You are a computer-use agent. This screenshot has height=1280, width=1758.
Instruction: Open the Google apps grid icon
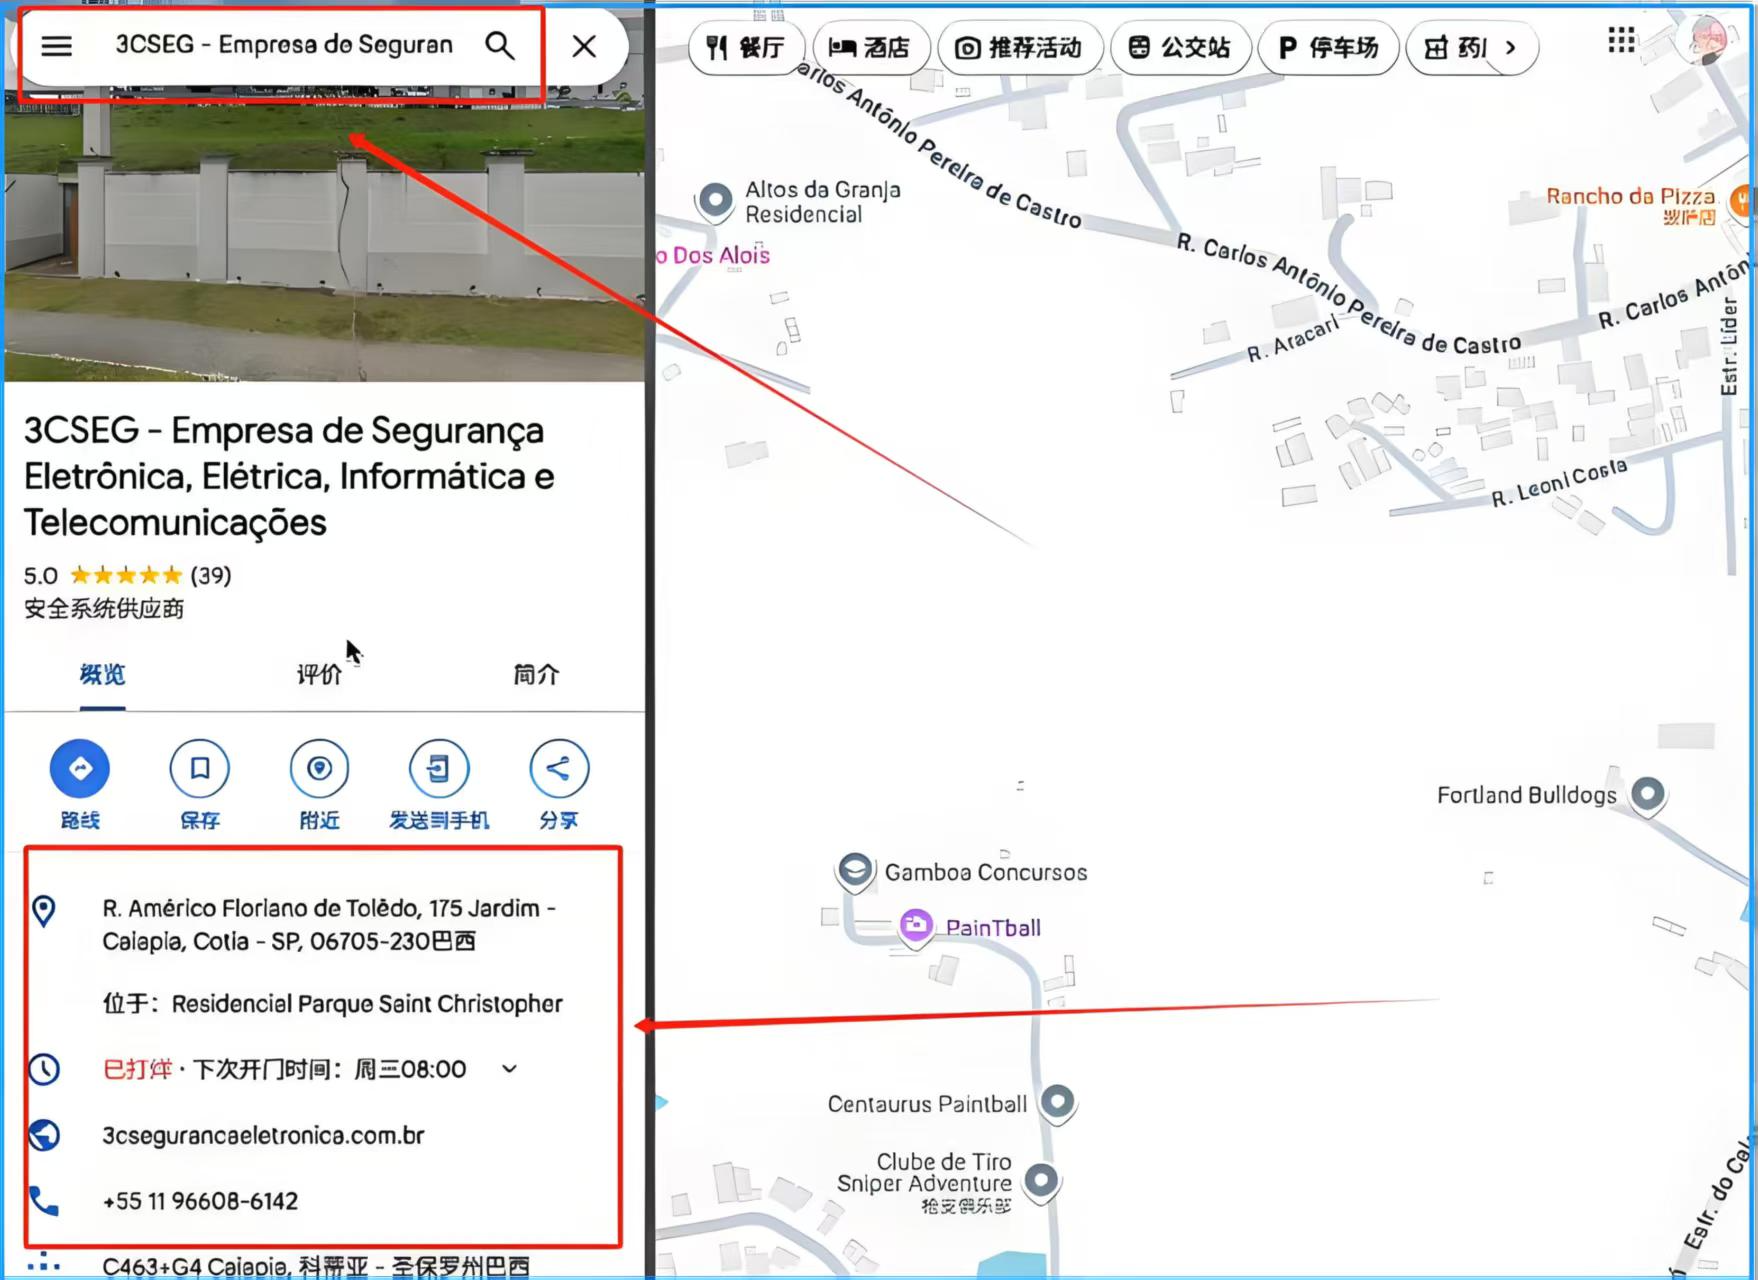click(x=1621, y=41)
